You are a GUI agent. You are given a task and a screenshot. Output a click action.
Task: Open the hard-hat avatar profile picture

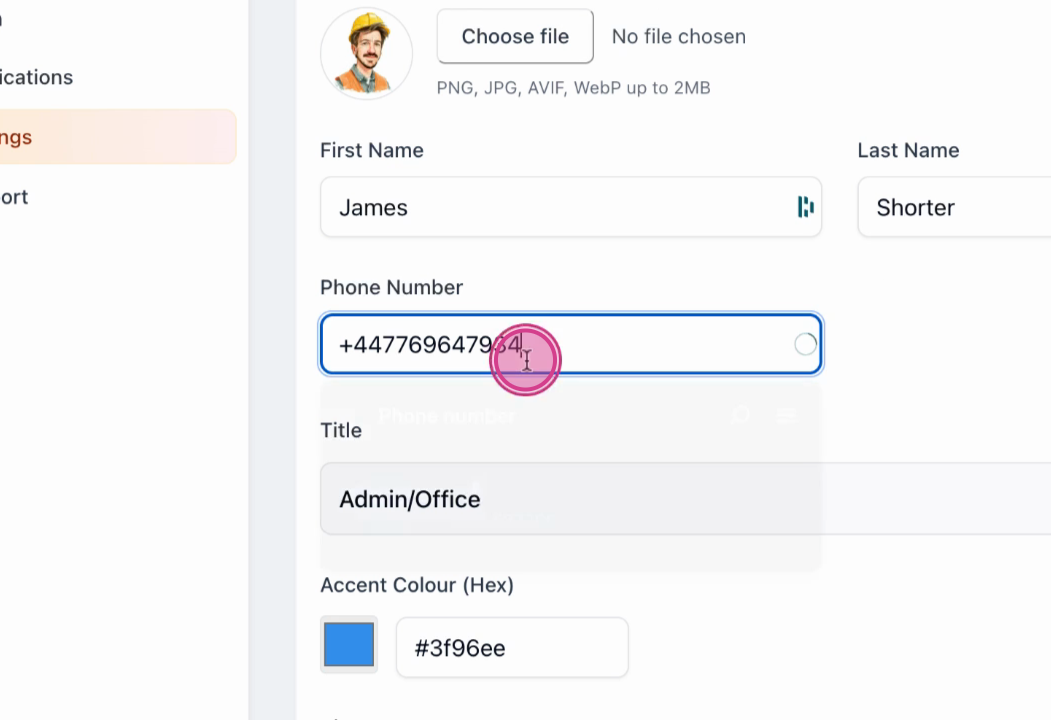pos(366,54)
